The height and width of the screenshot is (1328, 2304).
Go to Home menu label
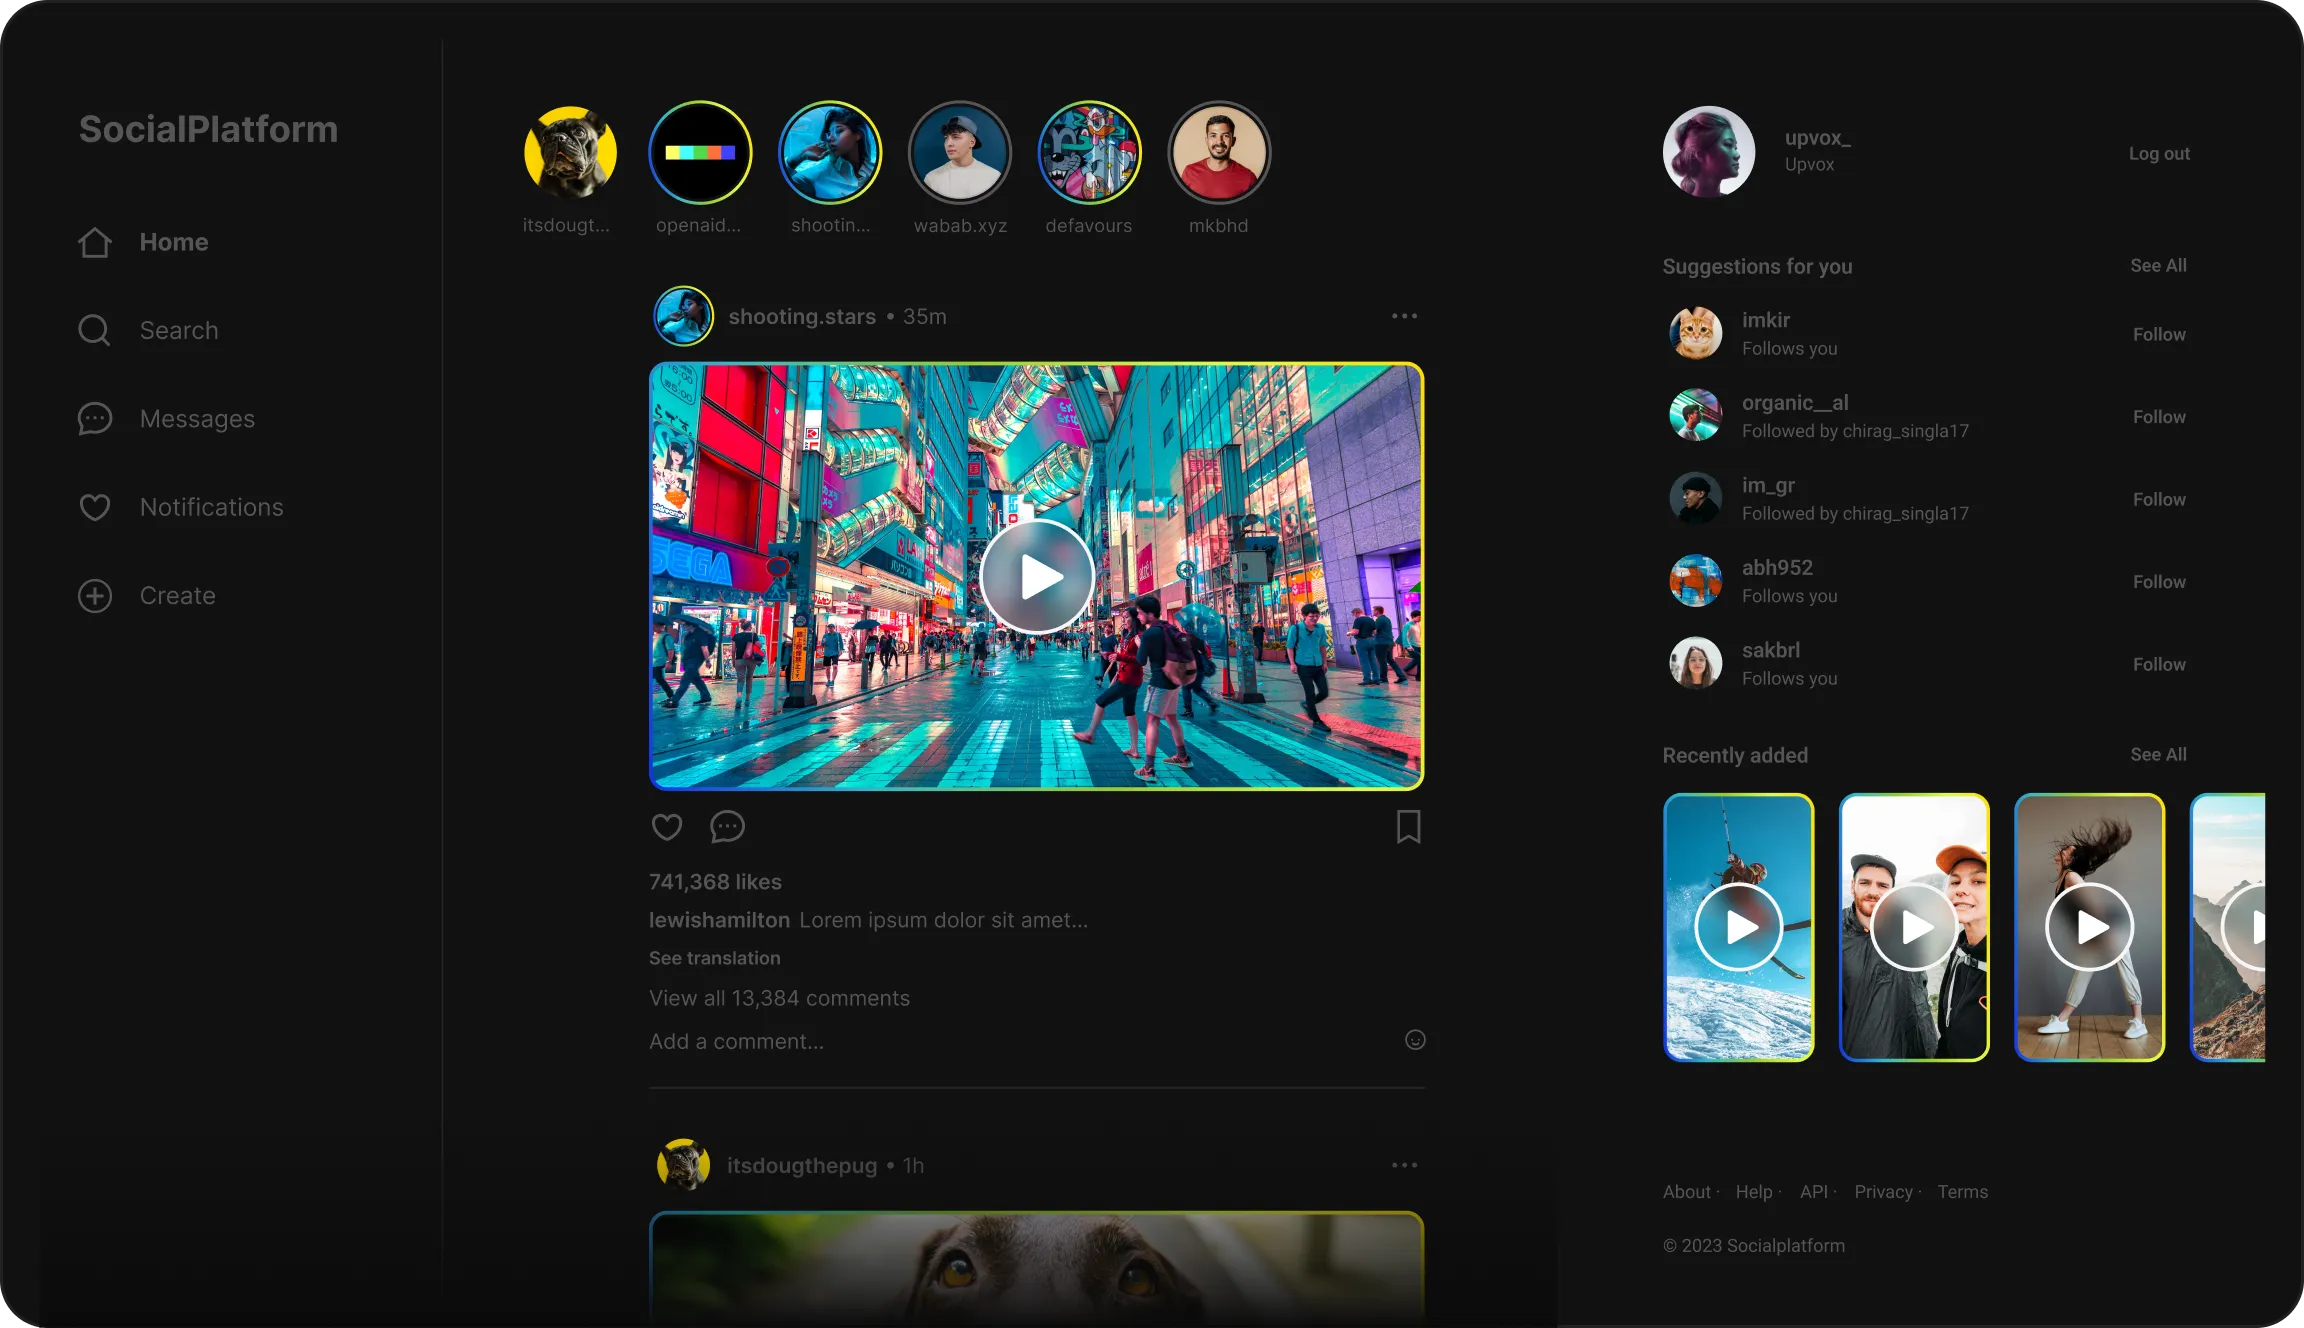click(x=174, y=242)
